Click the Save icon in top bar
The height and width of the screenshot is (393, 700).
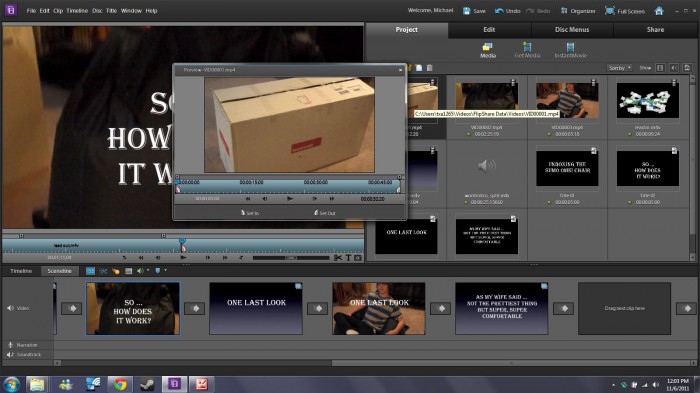tap(467, 11)
